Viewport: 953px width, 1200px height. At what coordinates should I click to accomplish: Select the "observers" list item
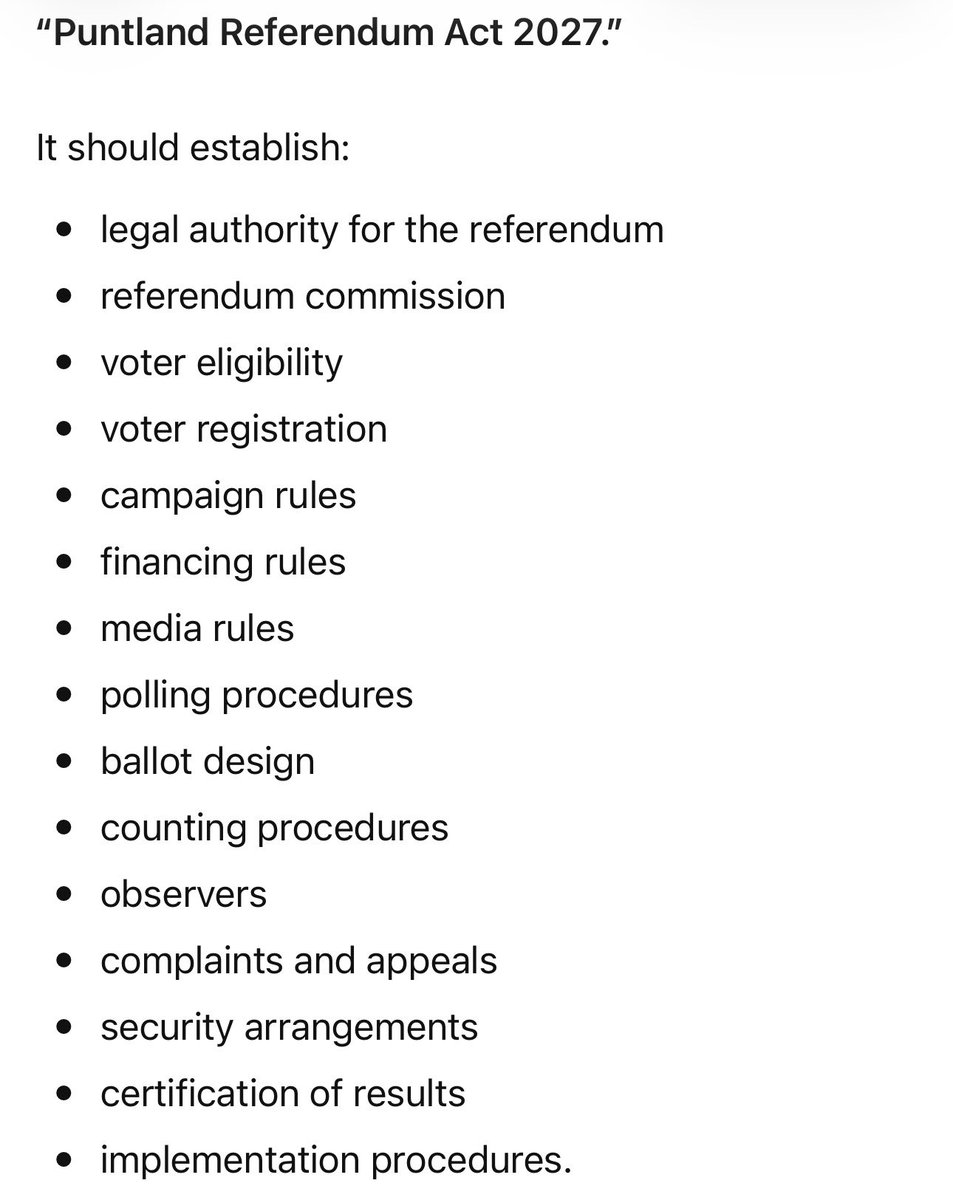click(183, 894)
